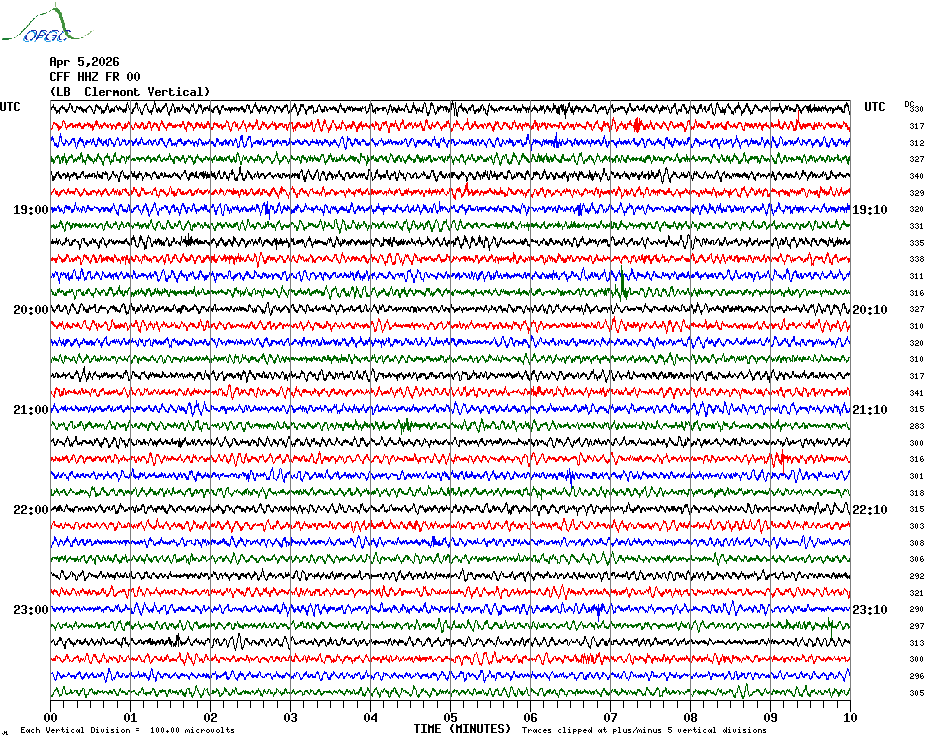Click the "19:00" time label at the left
This screenshot has height=744, width=930.
click(30, 210)
